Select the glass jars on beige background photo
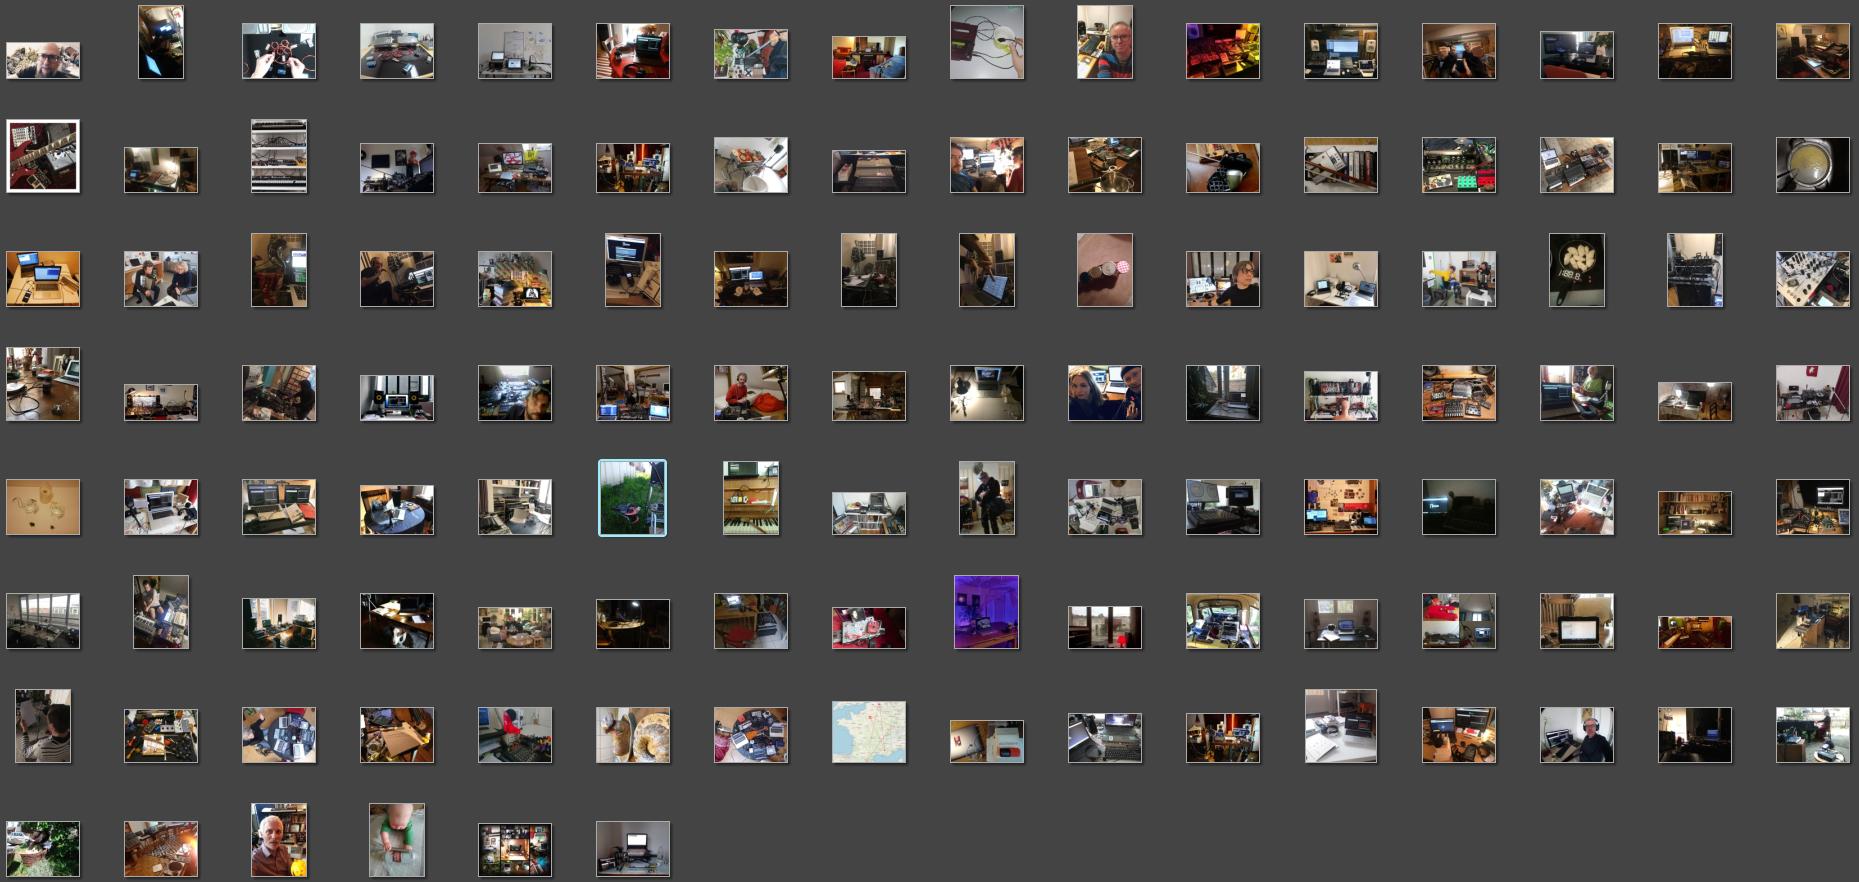 click(x=43, y=507)
